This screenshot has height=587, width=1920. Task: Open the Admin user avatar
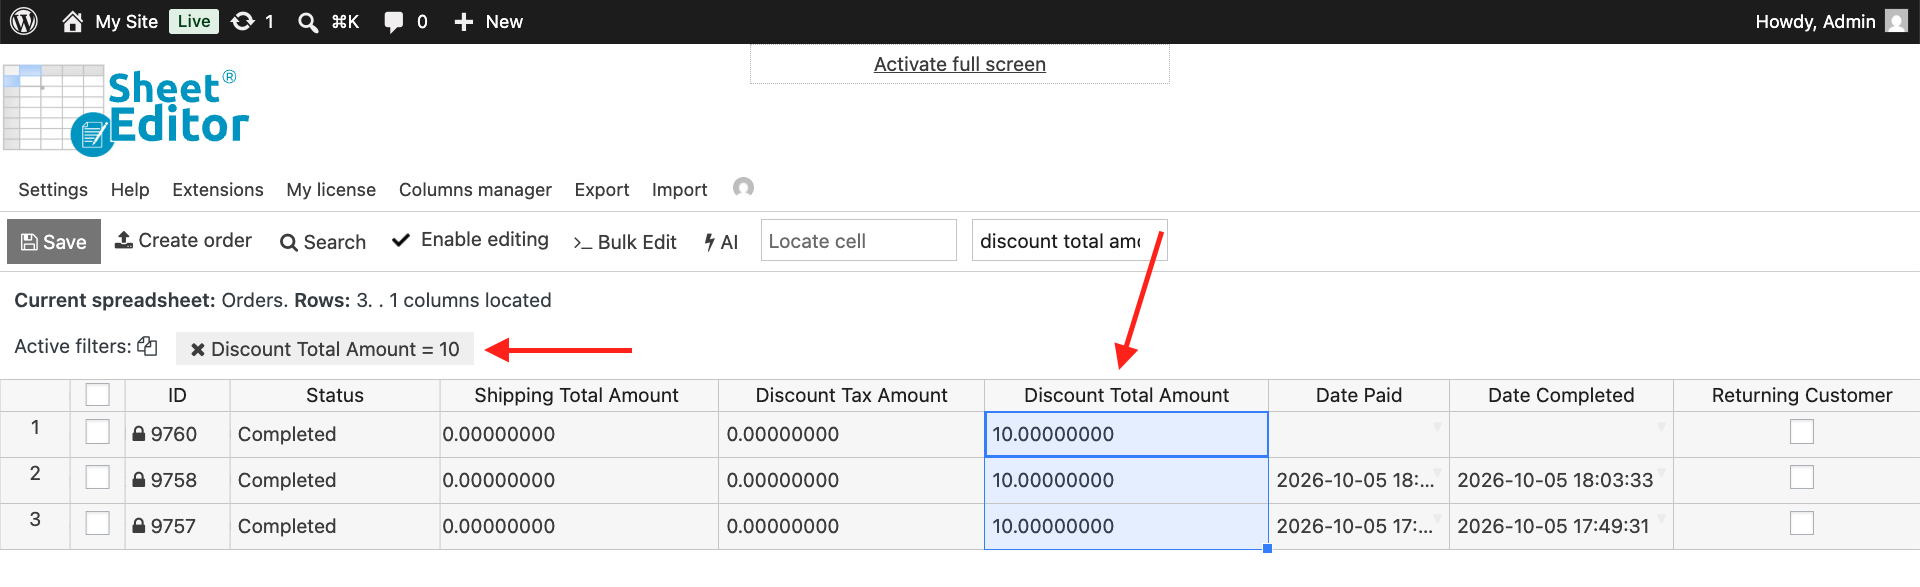[x=1896, y=21]
